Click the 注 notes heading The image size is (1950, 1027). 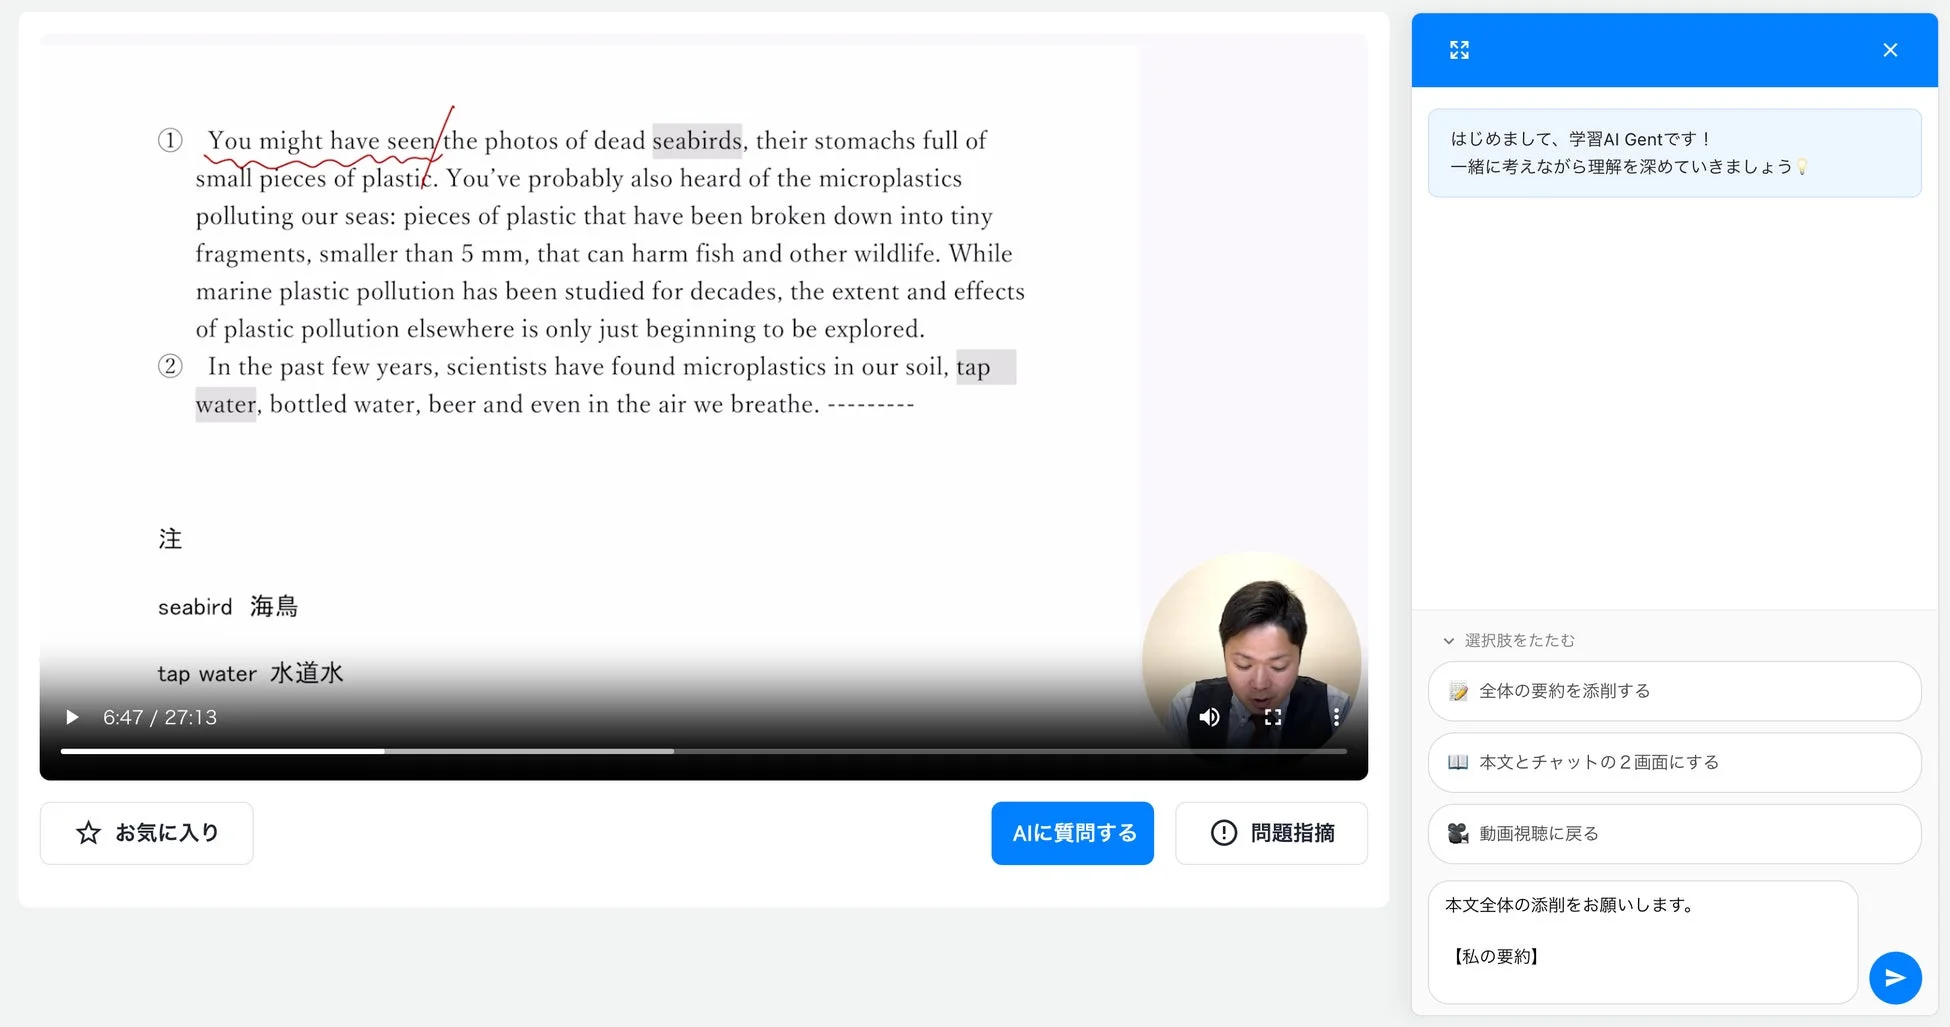pyautogui.click(x=170, y=539)
